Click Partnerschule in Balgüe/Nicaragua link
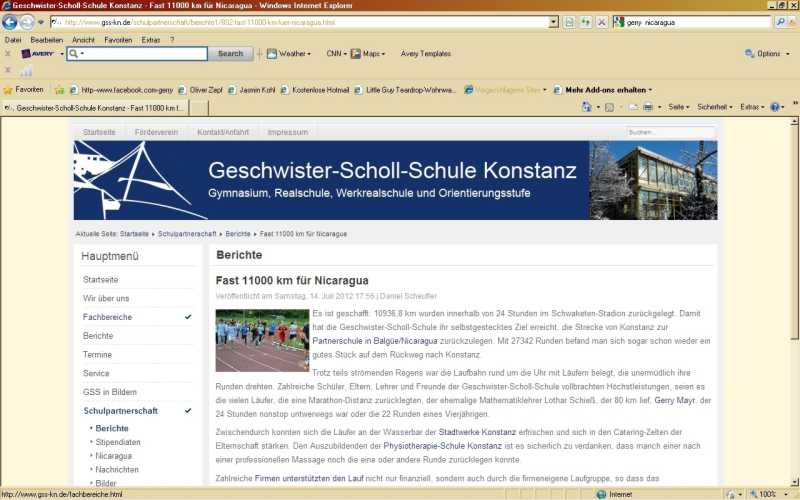This screenshot has width=800, height=500. point(375,340)
